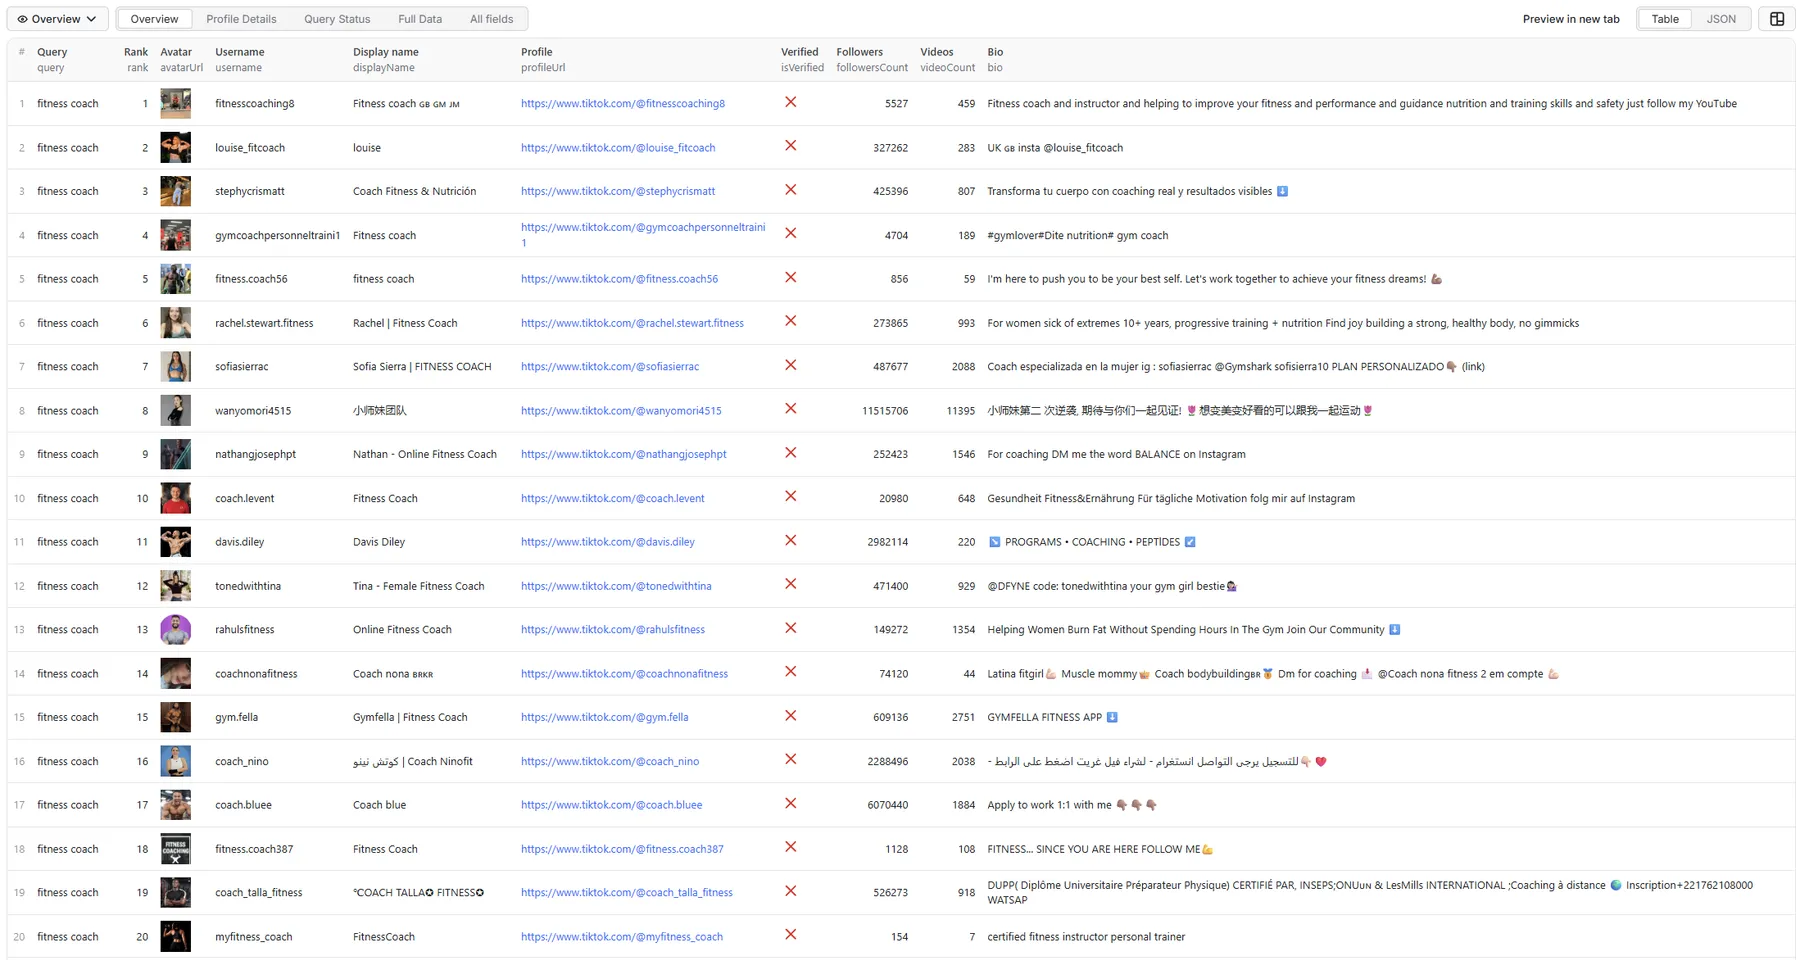The height and width of the screenshot is (960, 1800).
Task: Click the not-verified X icon for coach.levent
Action: (791, 497)
